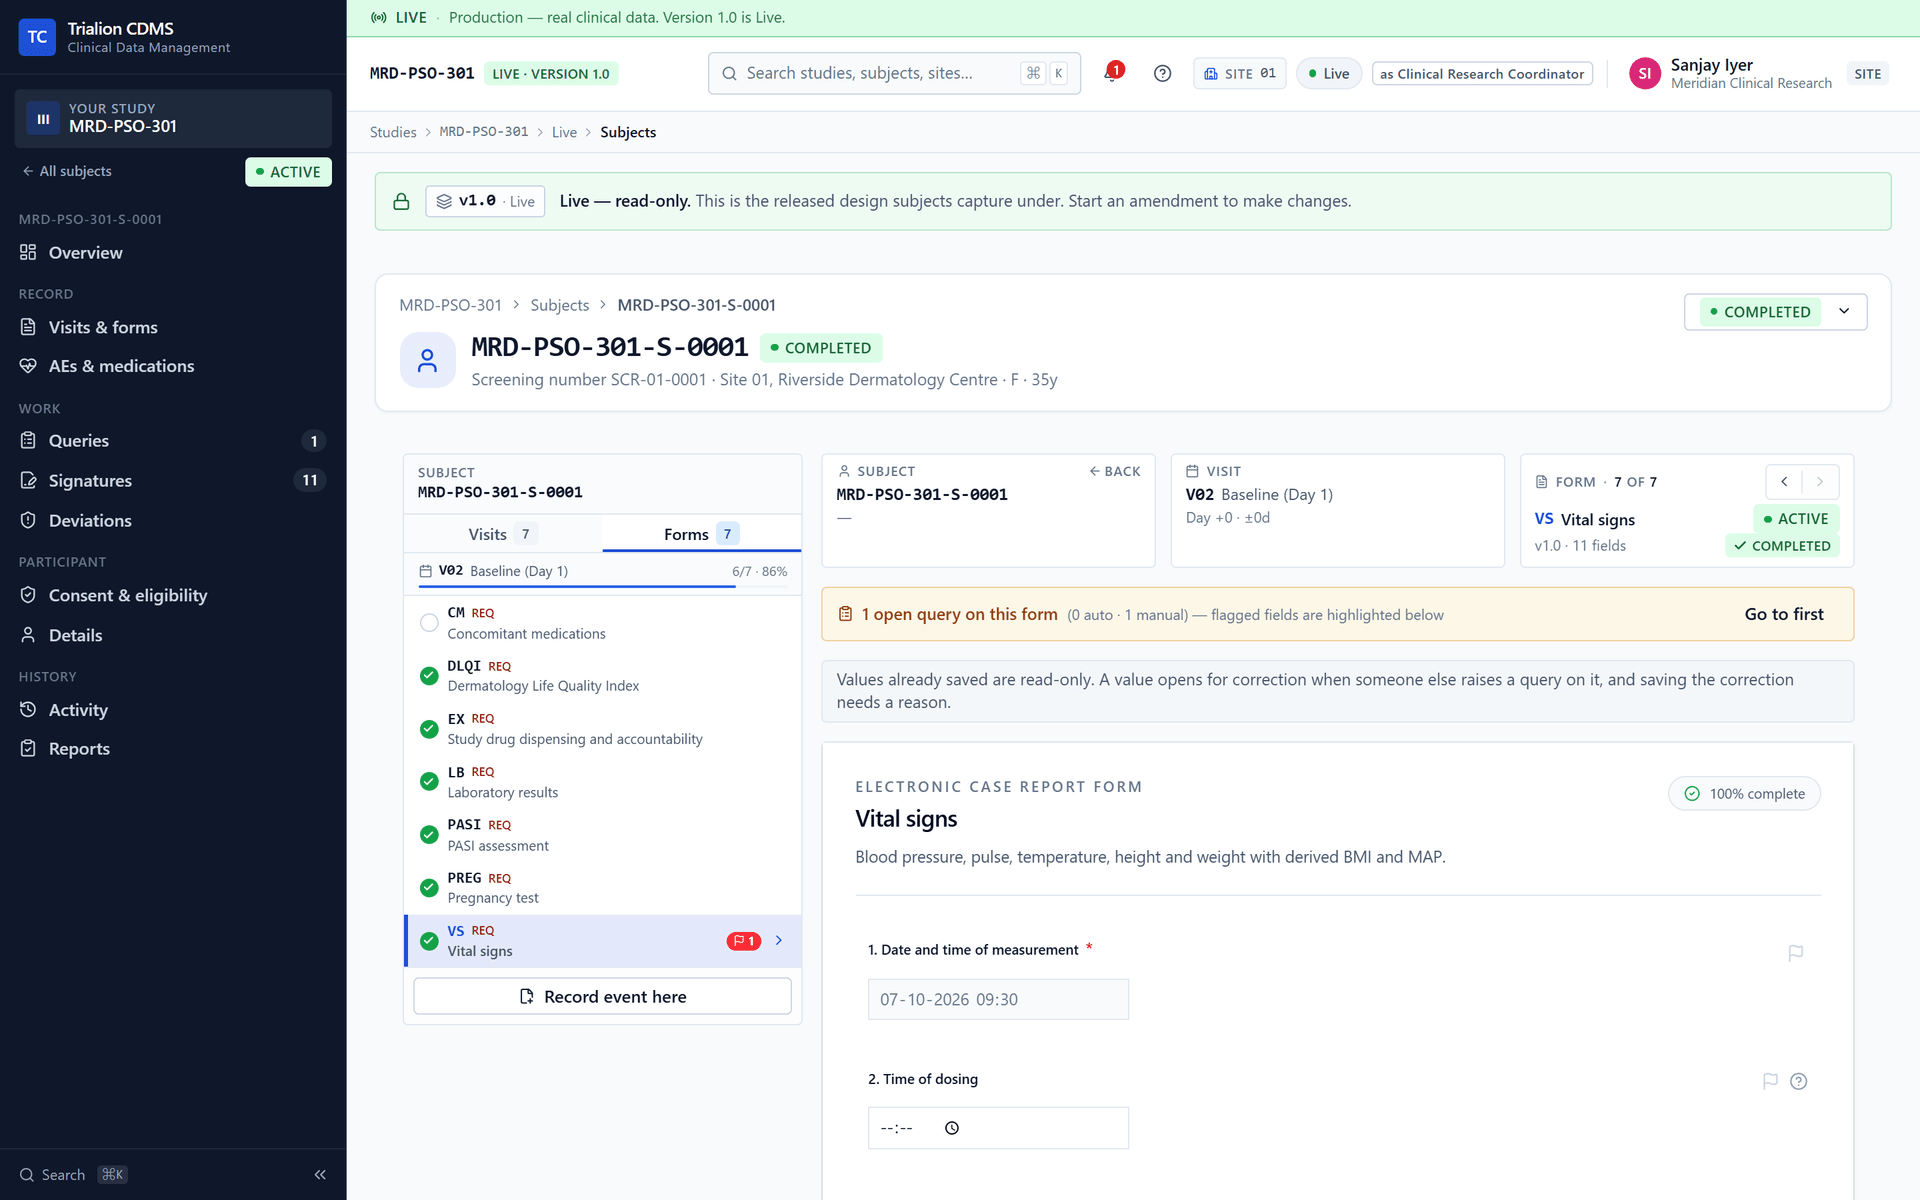This screenshot has width=1920, height=1200.
Task: Select the empty status circle for Concomitant medications
Action: click(429, 623)
